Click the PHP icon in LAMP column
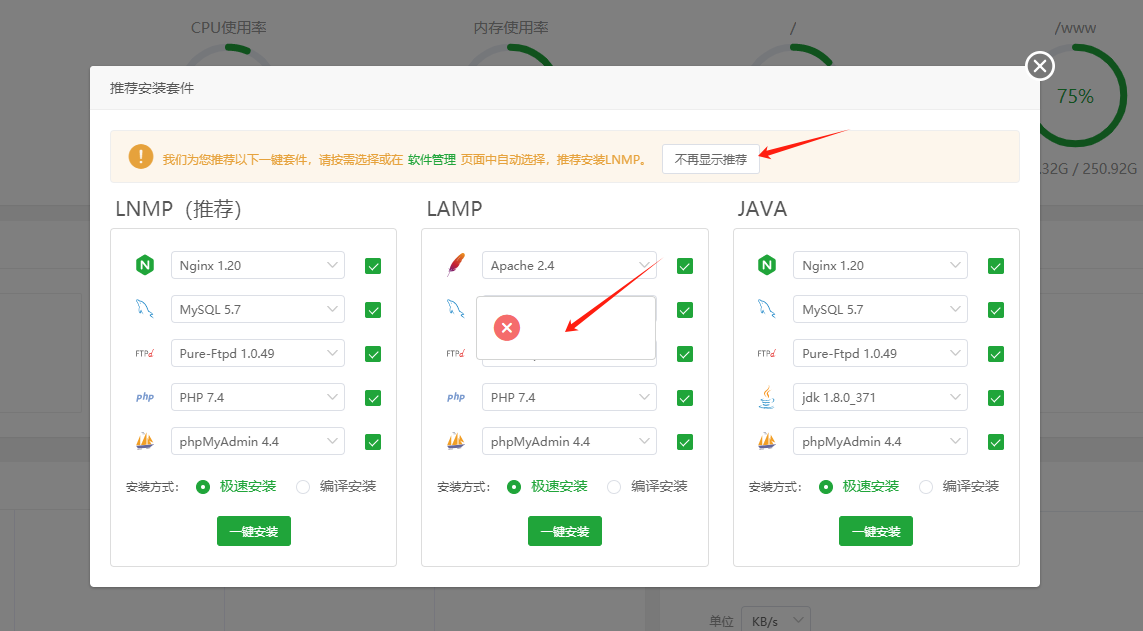The width and height of the screenshot is (1143, 631). coord(456,397)
